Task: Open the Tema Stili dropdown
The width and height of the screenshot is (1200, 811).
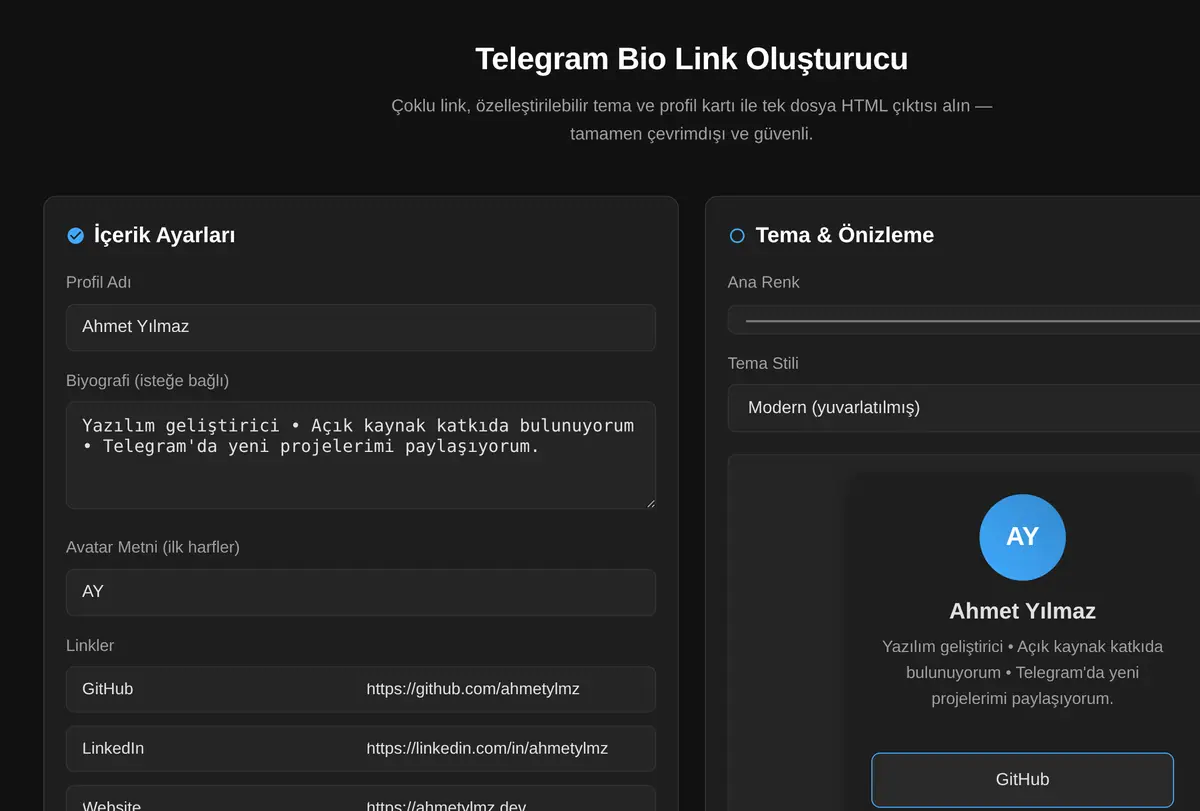Action: coord(964,408)
